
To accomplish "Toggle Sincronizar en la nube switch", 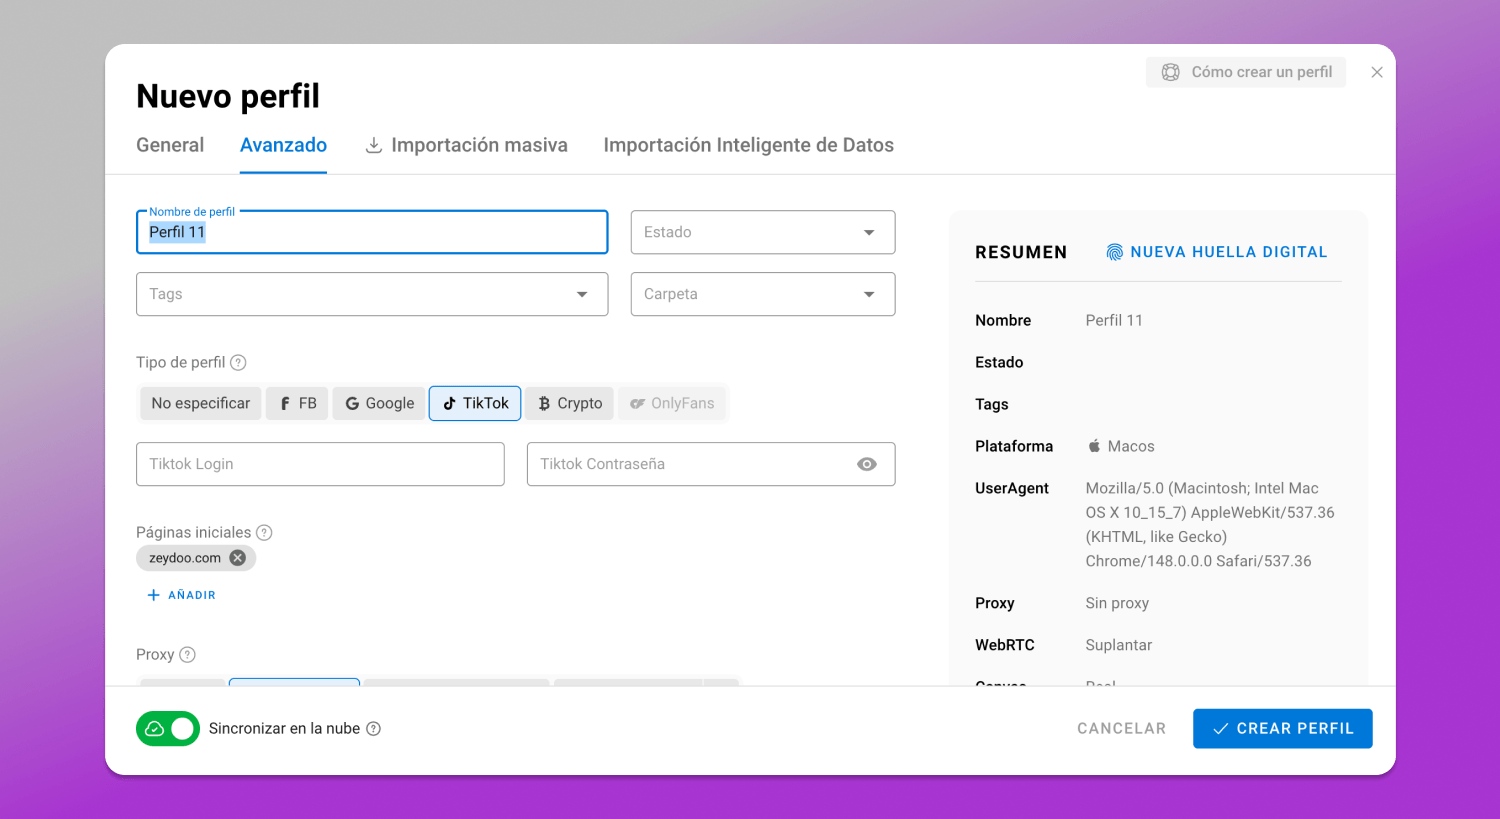I will click(x=168, y=729).
